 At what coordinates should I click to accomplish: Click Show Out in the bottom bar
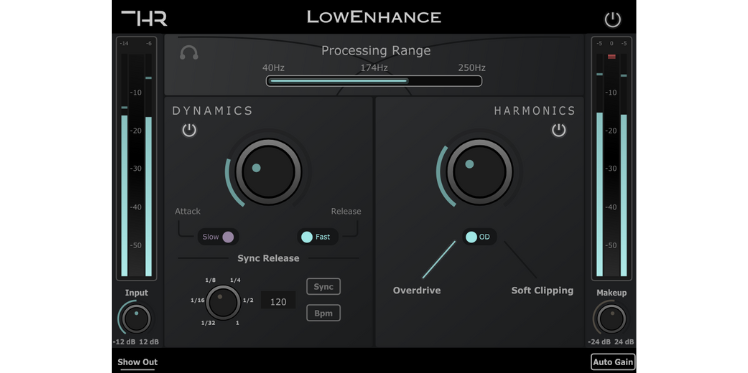pos(137,362)
